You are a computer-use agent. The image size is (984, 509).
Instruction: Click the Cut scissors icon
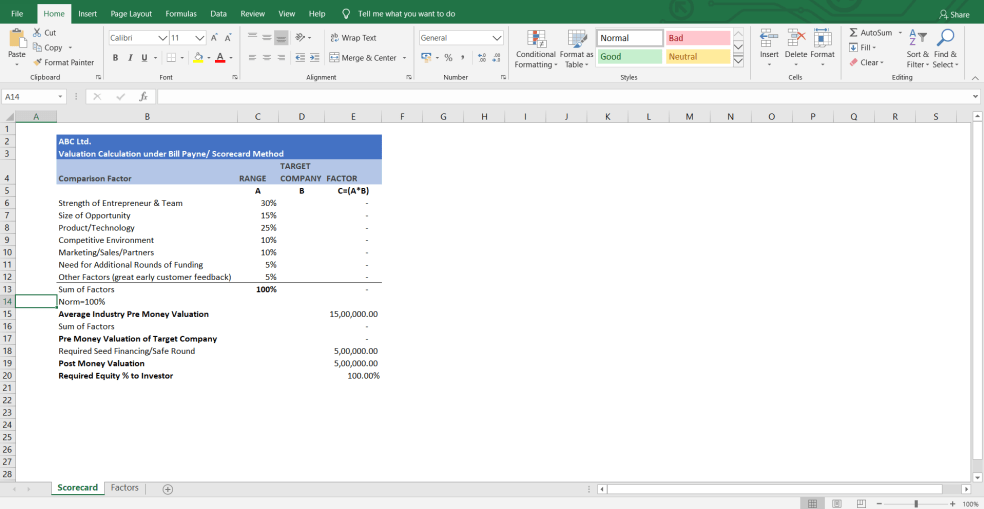click(38, 33)
